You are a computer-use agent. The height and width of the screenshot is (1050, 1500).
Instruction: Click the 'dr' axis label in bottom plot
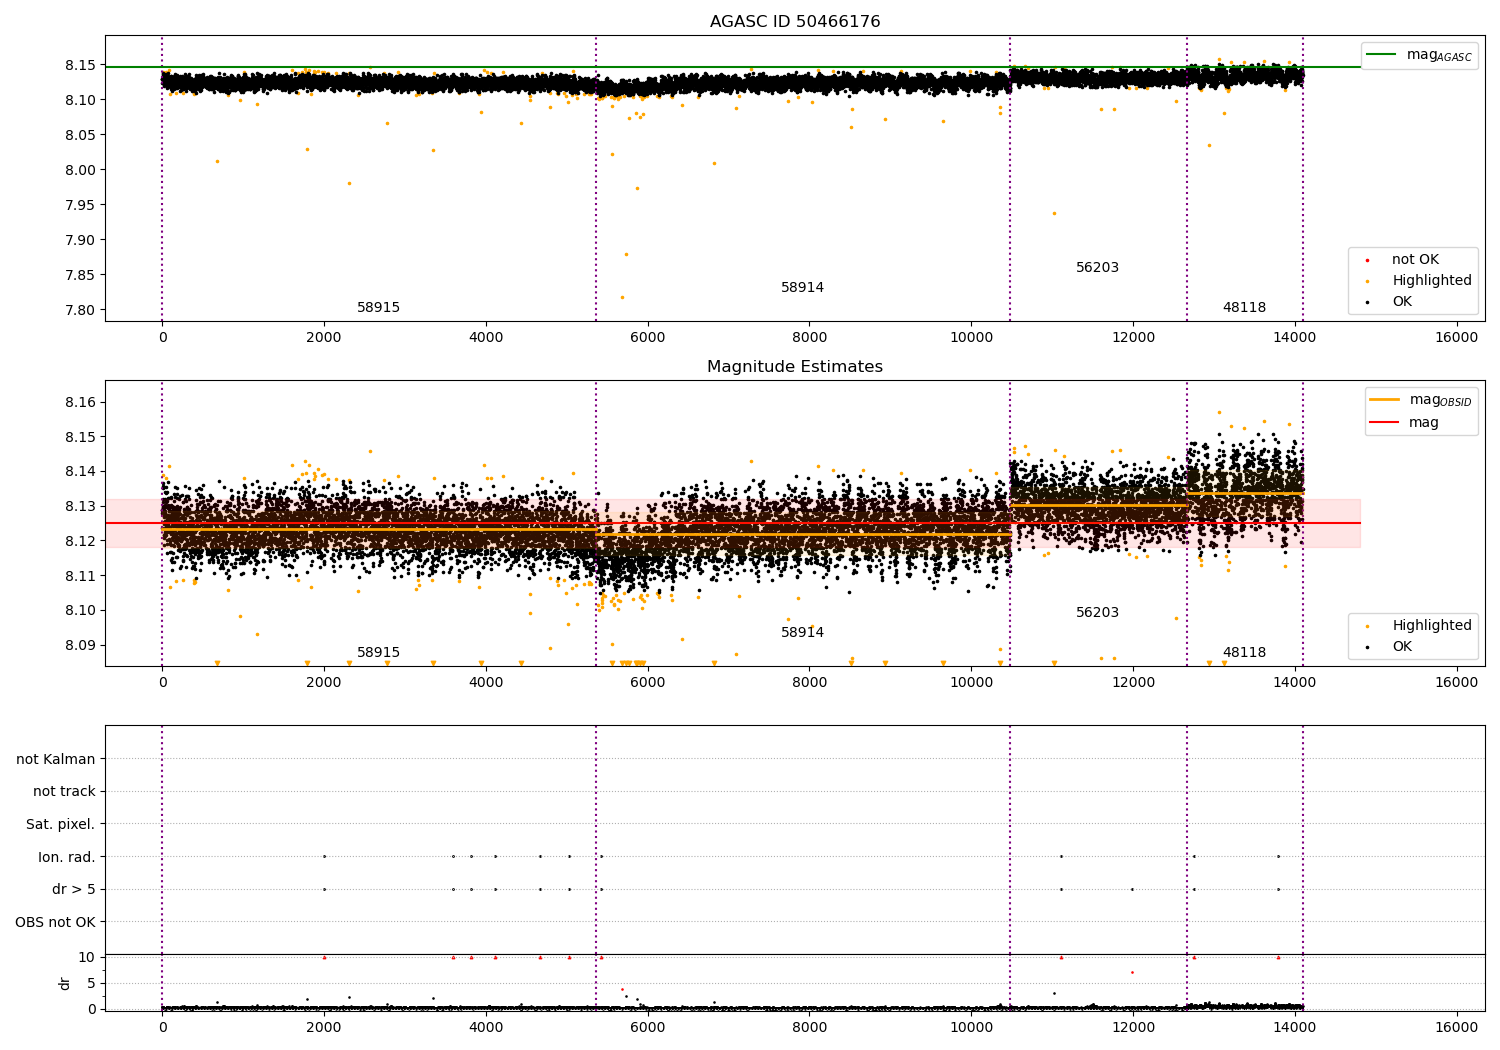pyautogui.click(x=65, y=983)
